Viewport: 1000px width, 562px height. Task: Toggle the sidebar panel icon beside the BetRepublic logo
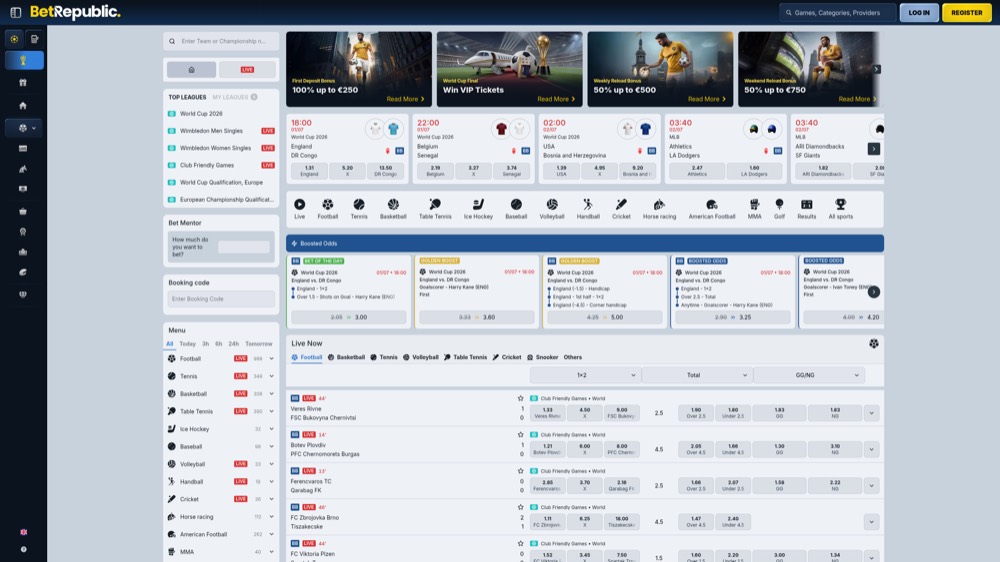point(16,12)
